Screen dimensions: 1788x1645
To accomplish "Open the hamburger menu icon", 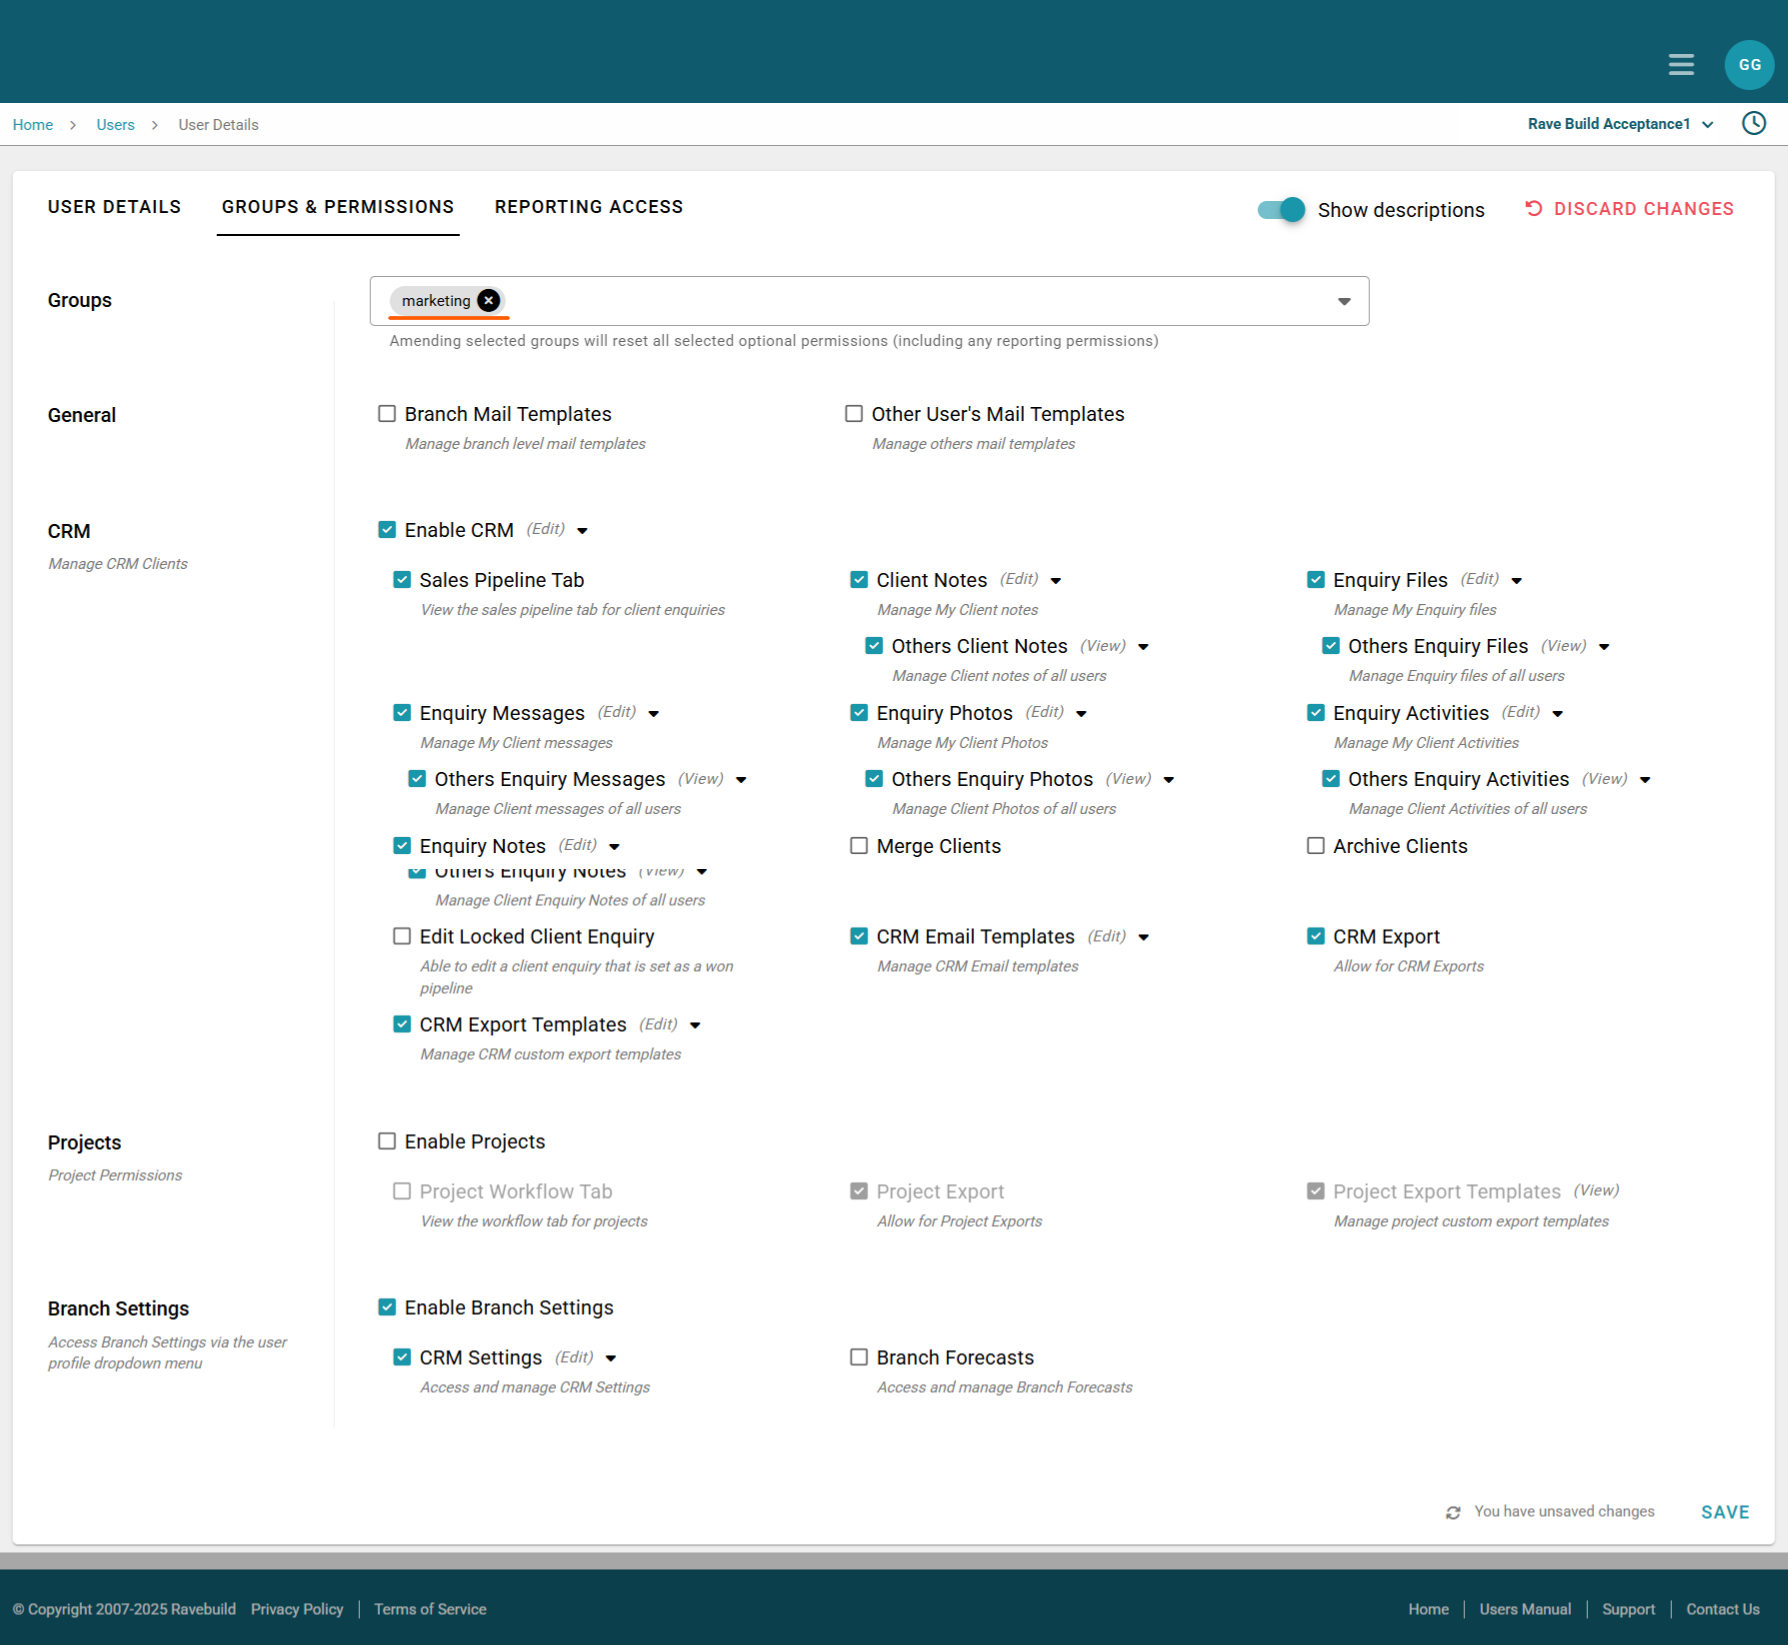I will 1681,65.
